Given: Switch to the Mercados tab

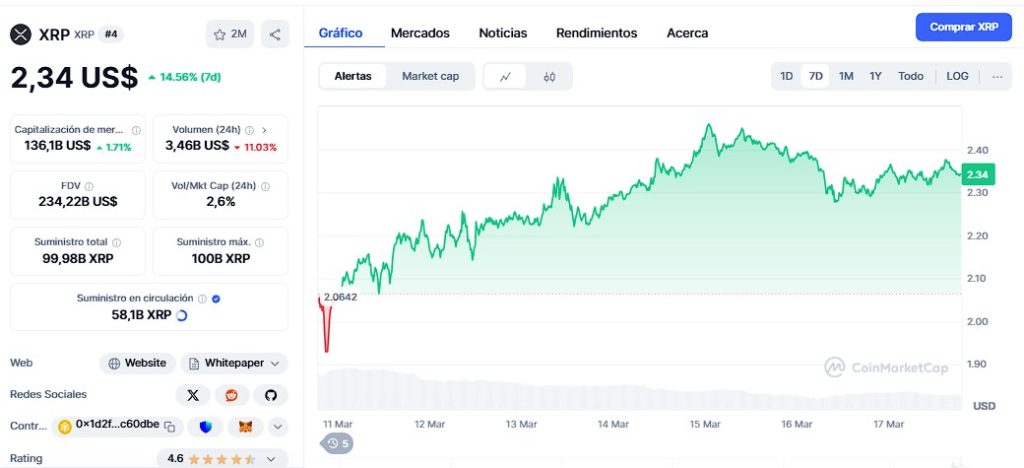Looking at the screenshot, I should [420, 33].
